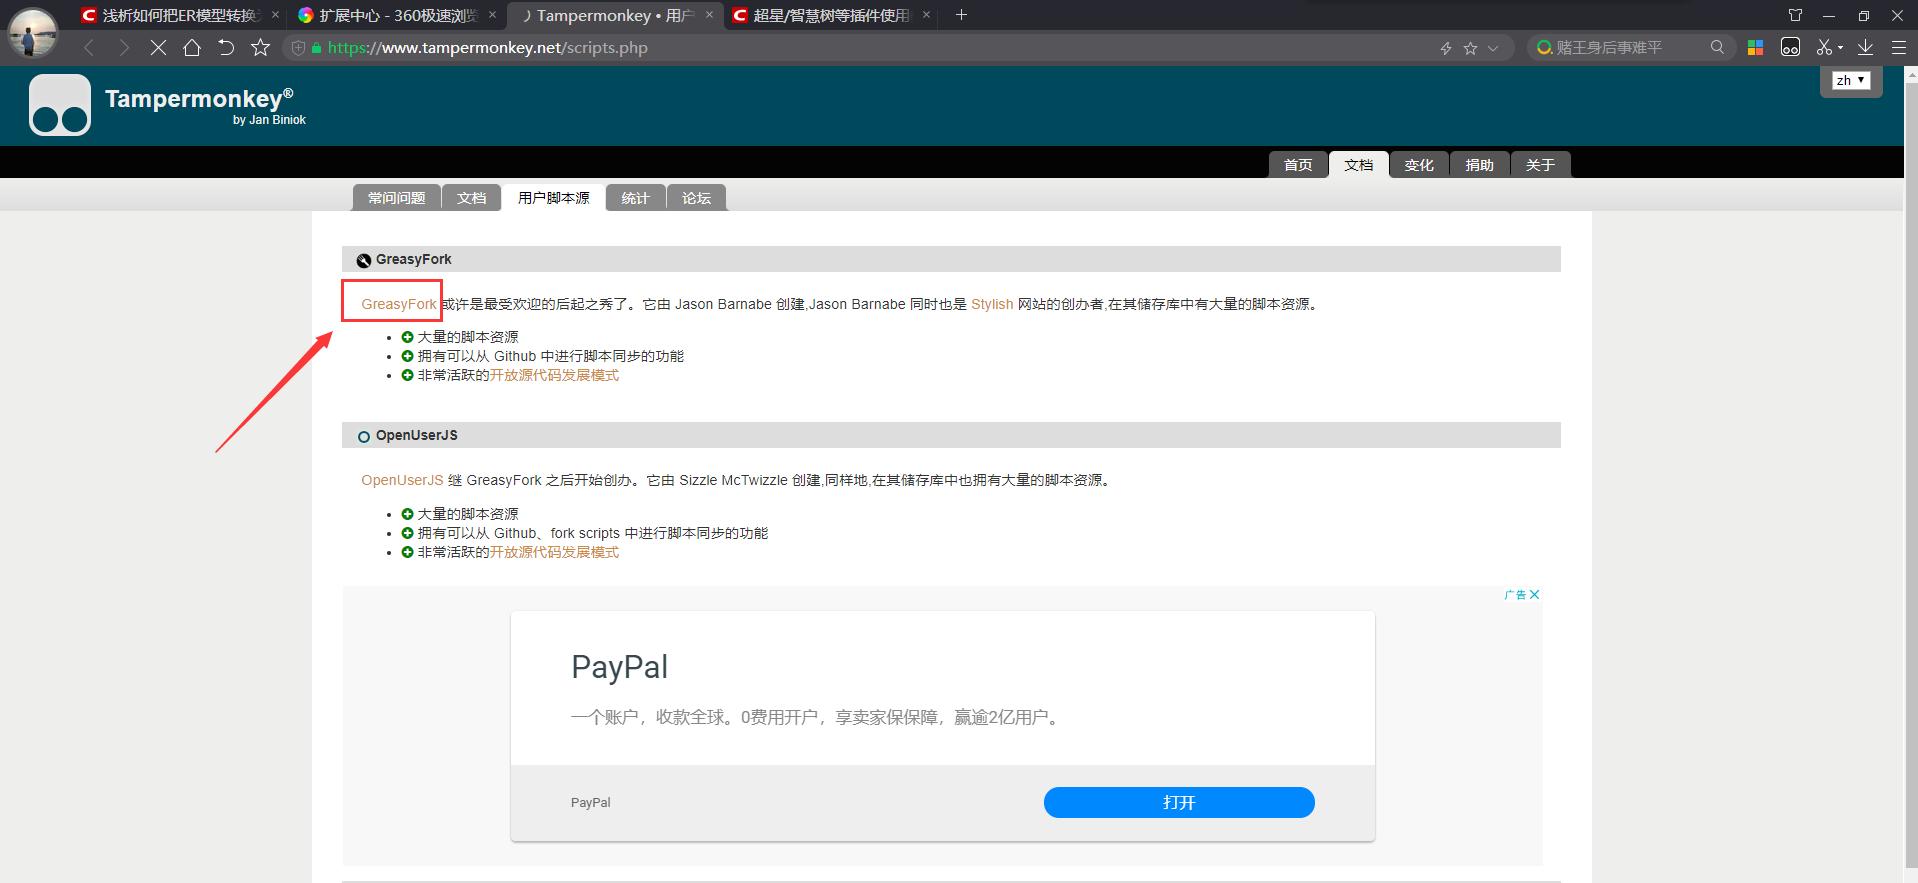Open 开放源代码发展模式 link under GreasyFork
Screen dimensions: 1918x883
(554, 375)
